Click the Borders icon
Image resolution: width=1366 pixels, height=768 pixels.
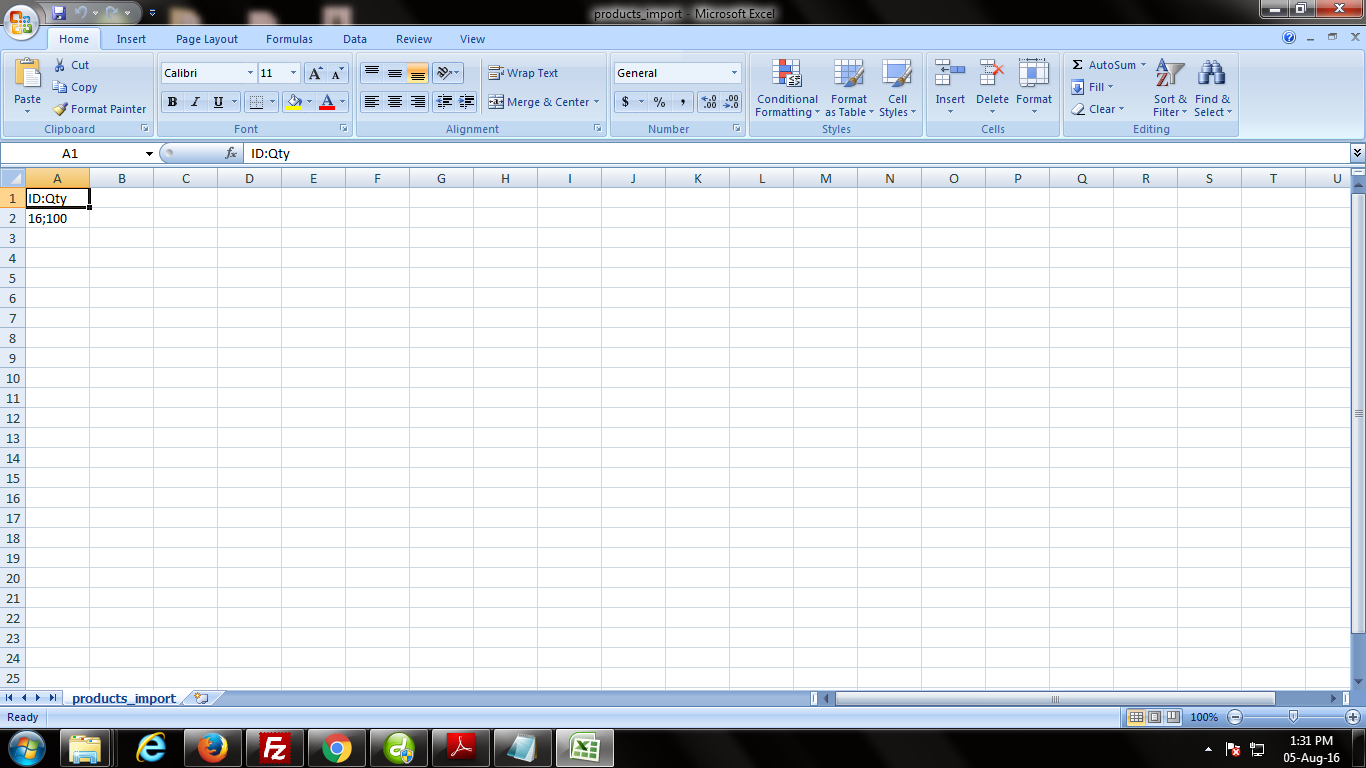pos(256,102)
